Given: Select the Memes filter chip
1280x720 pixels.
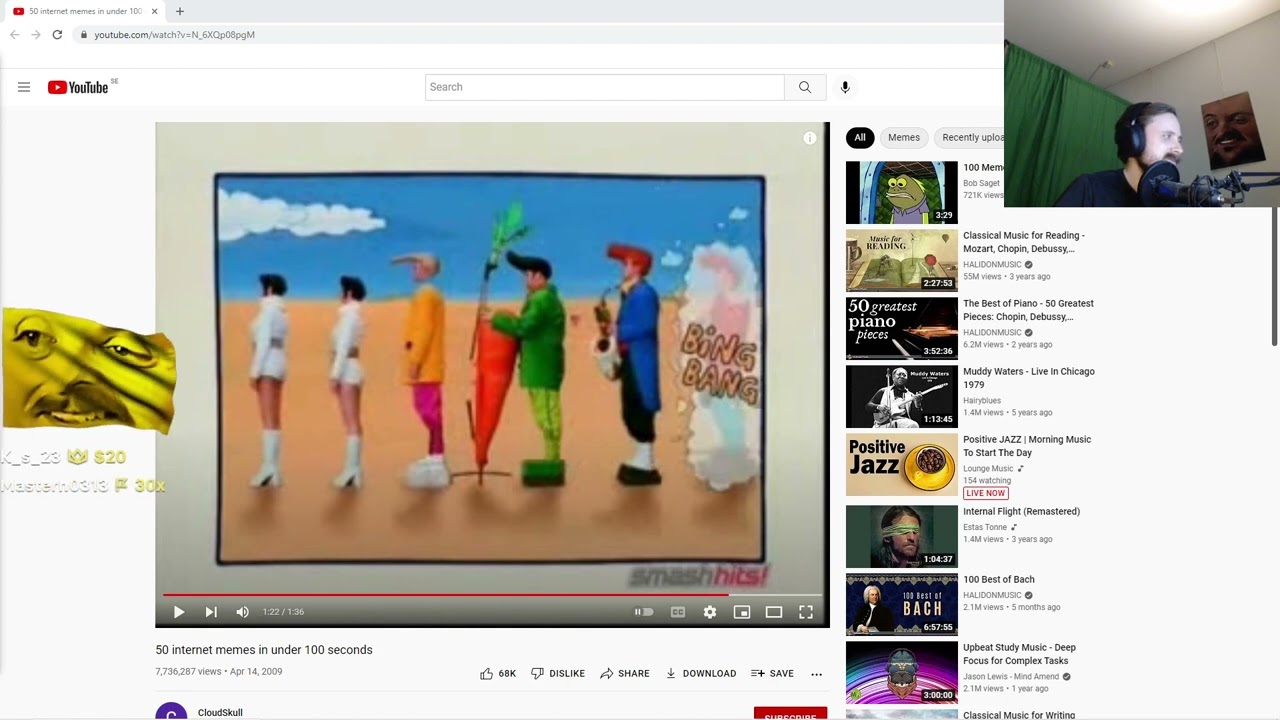Looking at the screenshot, I should (904, 138).
